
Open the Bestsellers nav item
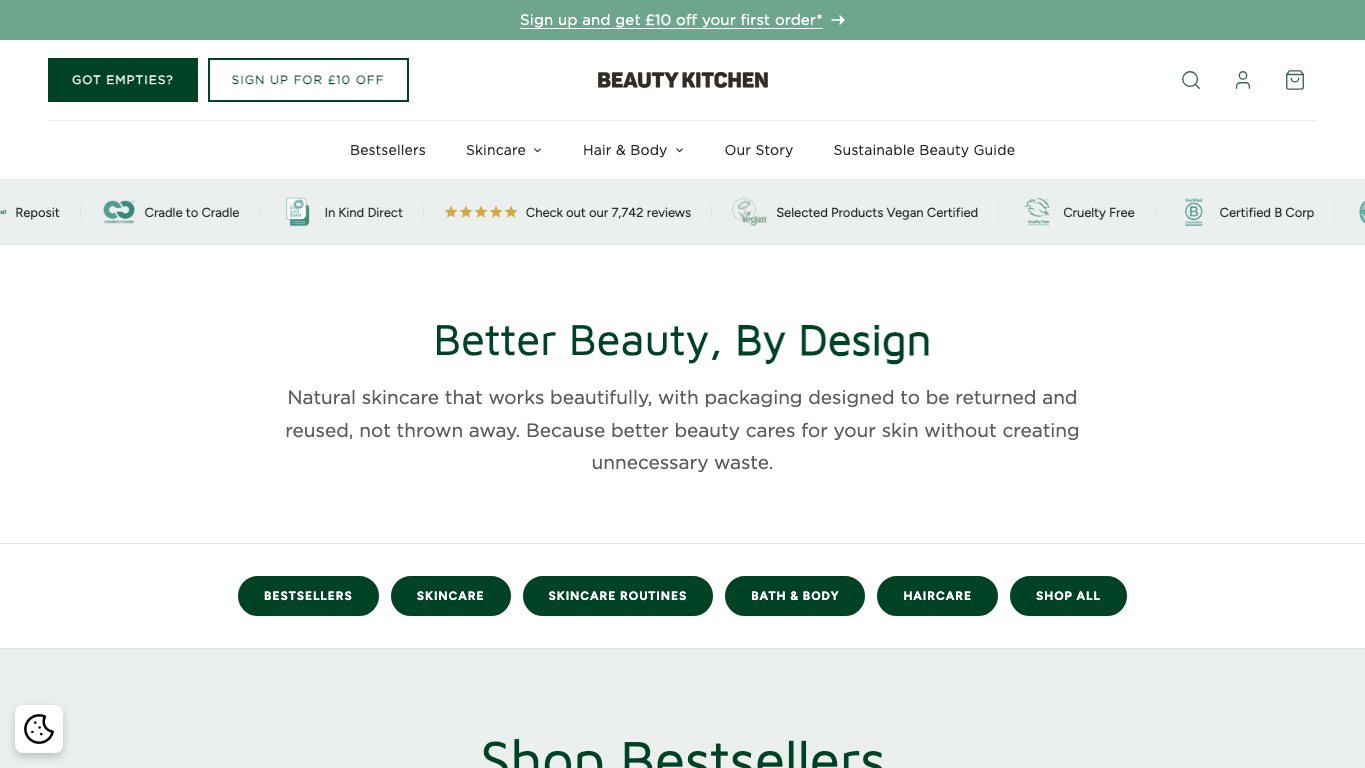point(388,150)
